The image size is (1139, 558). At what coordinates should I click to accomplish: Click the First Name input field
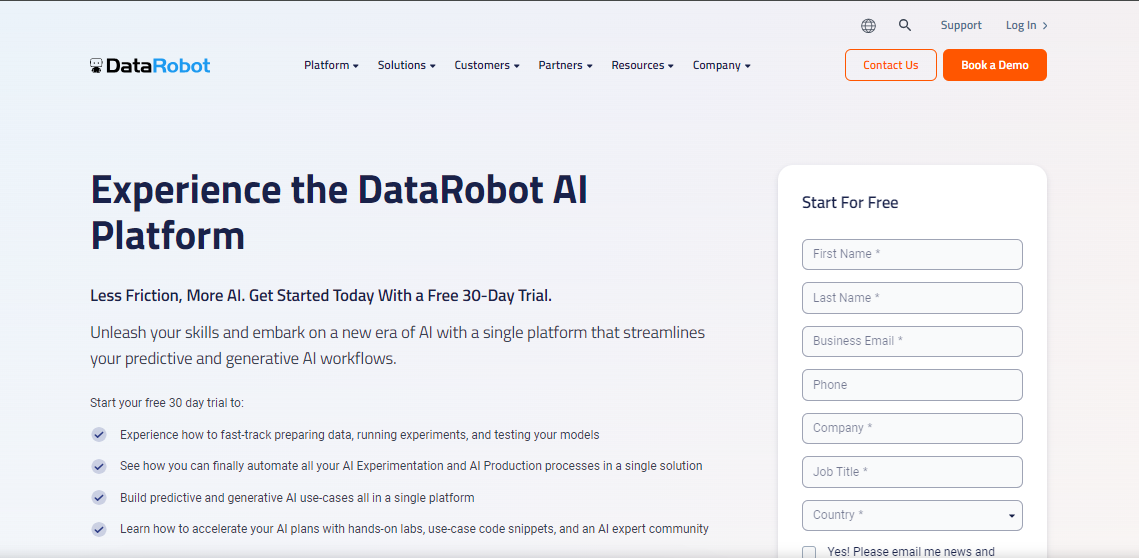912,254
